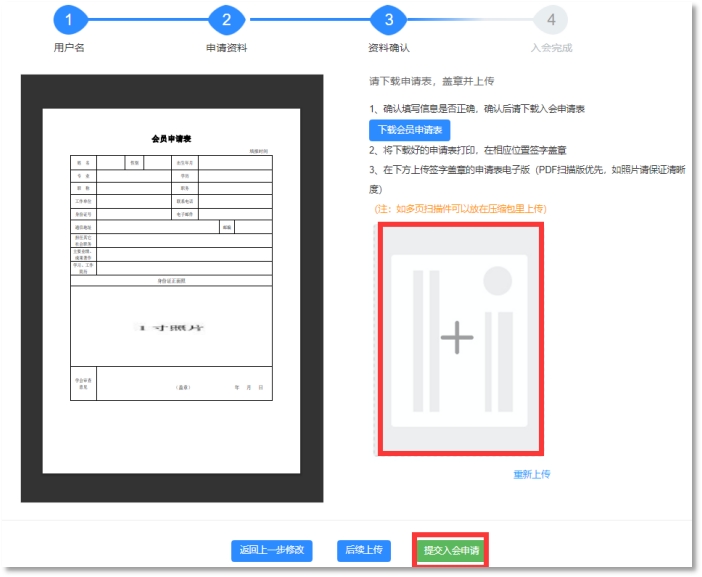Click the 用户名 step label
The width and height of the screenshot is (702, 577).
pos(69,47)
